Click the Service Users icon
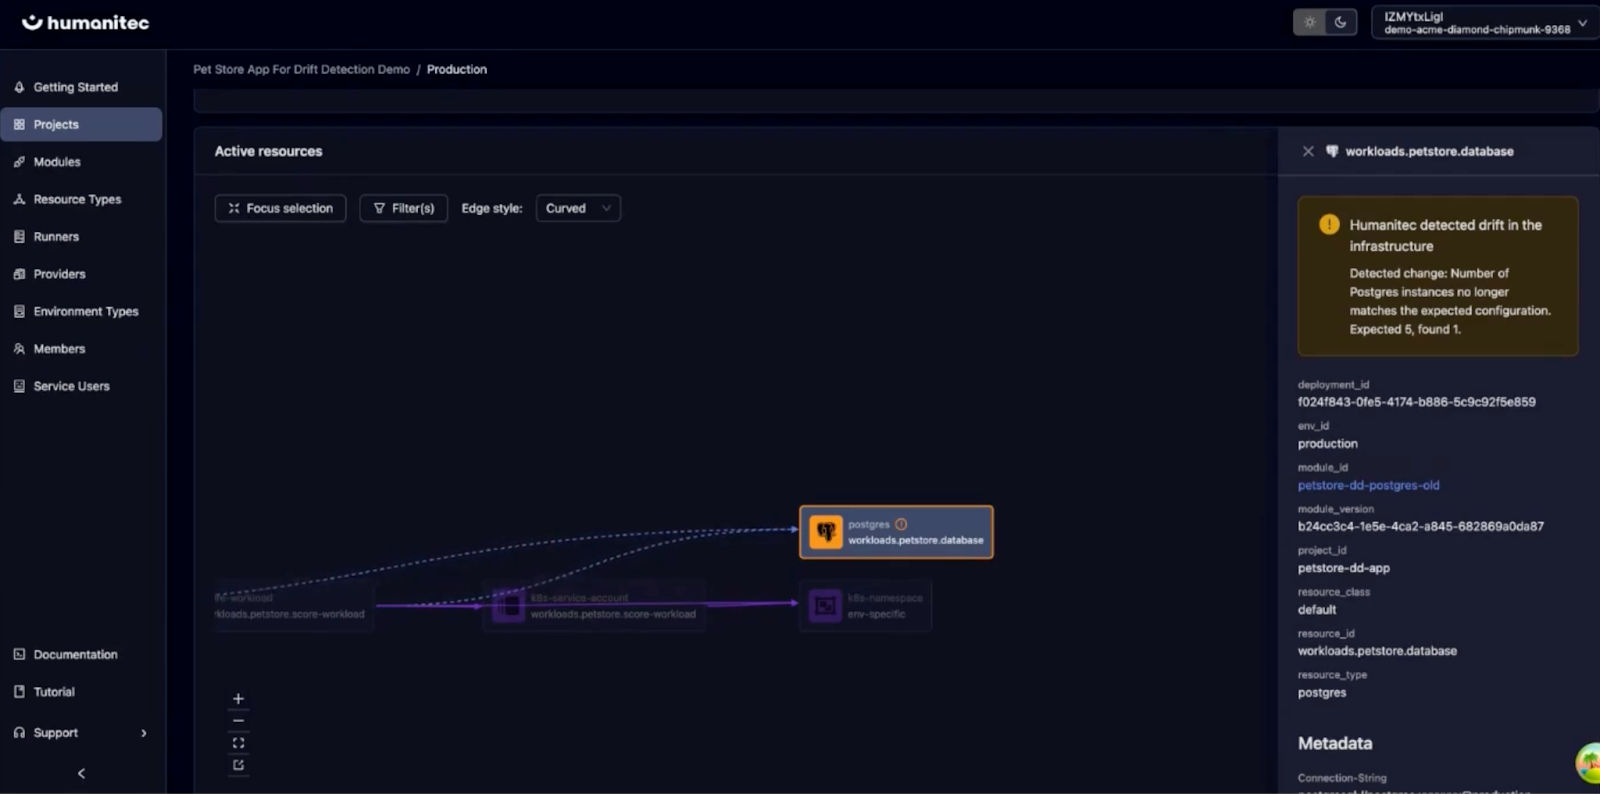The height and width of the screenshot is (794, 1600). click(19, 386)
